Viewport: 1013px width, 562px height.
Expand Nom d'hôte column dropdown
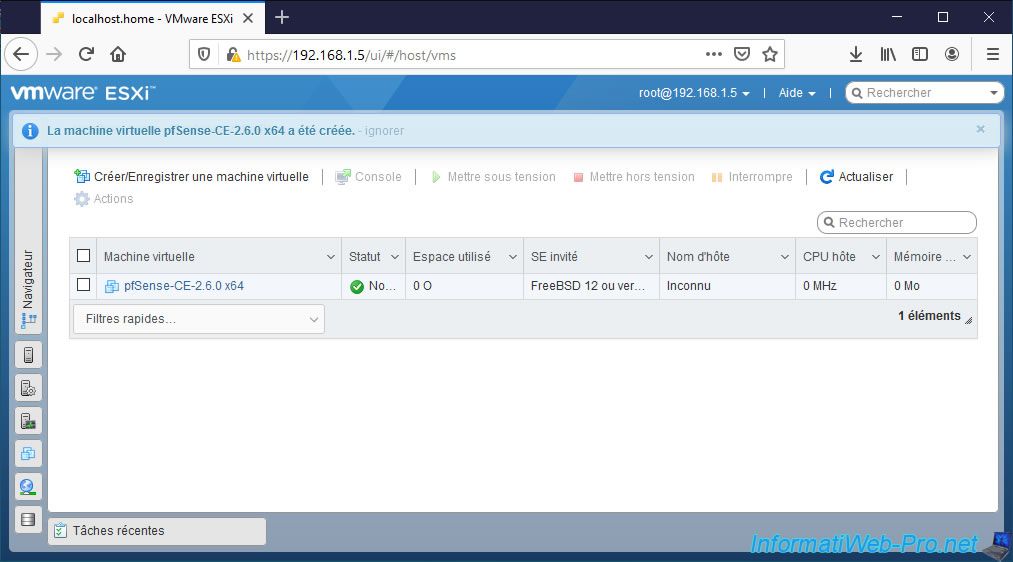785,257
